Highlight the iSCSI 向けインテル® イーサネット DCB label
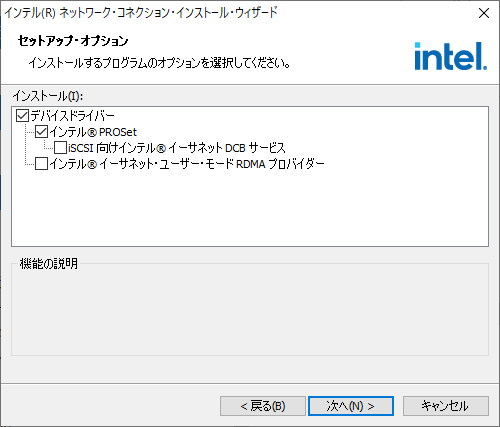 177,148
